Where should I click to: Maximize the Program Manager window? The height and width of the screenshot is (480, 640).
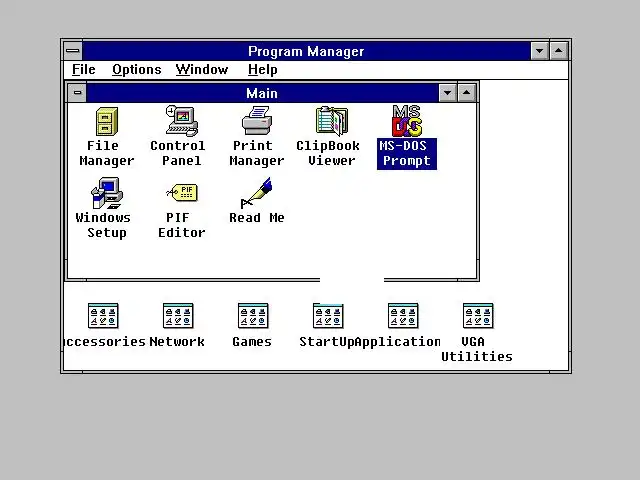tap(559, 51)
